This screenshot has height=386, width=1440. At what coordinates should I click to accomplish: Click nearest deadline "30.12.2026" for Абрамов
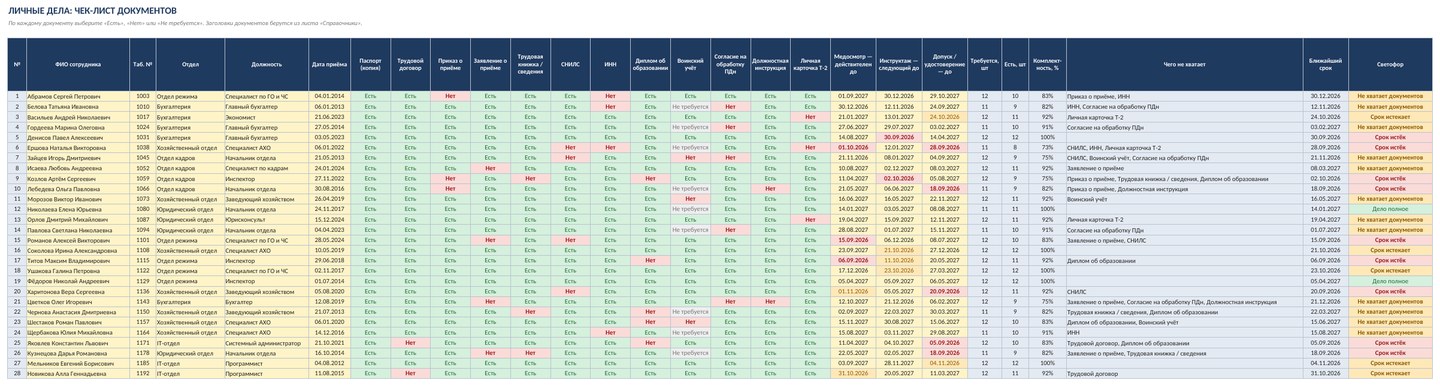pos(1326,95)
